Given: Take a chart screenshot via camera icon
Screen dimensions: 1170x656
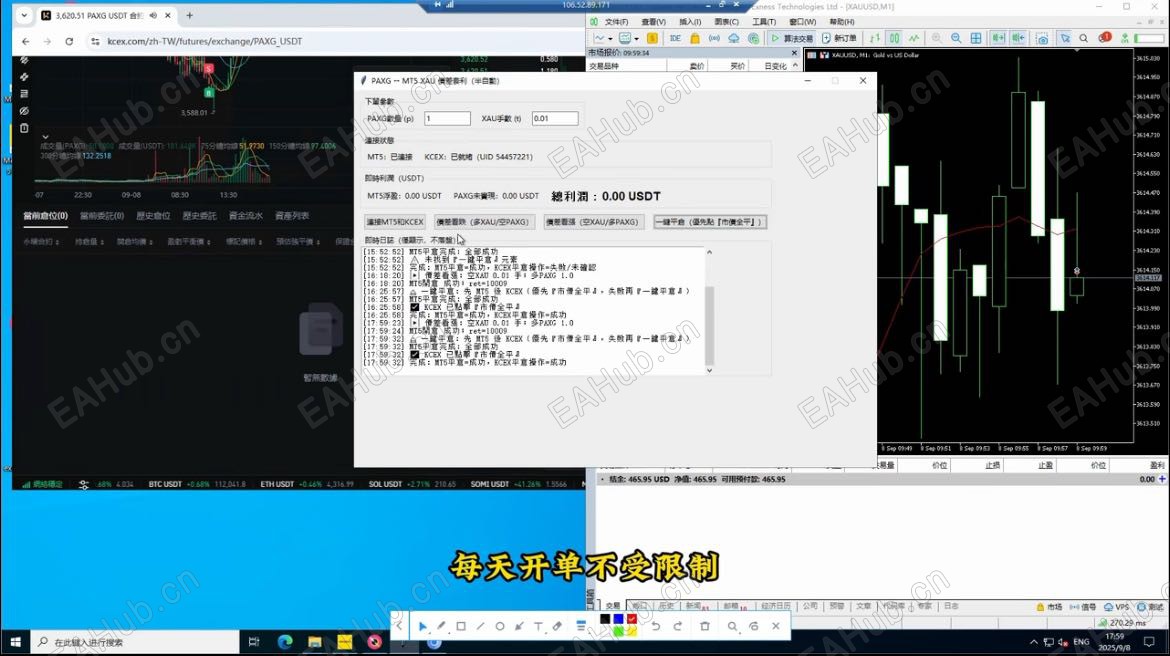Looking at the screenshot, I should 1042,38.
